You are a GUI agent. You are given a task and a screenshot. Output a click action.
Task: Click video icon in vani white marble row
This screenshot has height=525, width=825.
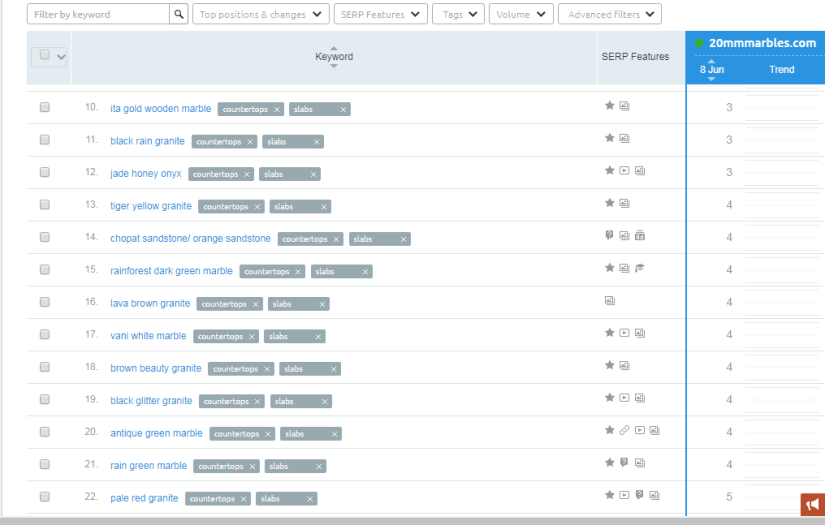tap(624, 332)
